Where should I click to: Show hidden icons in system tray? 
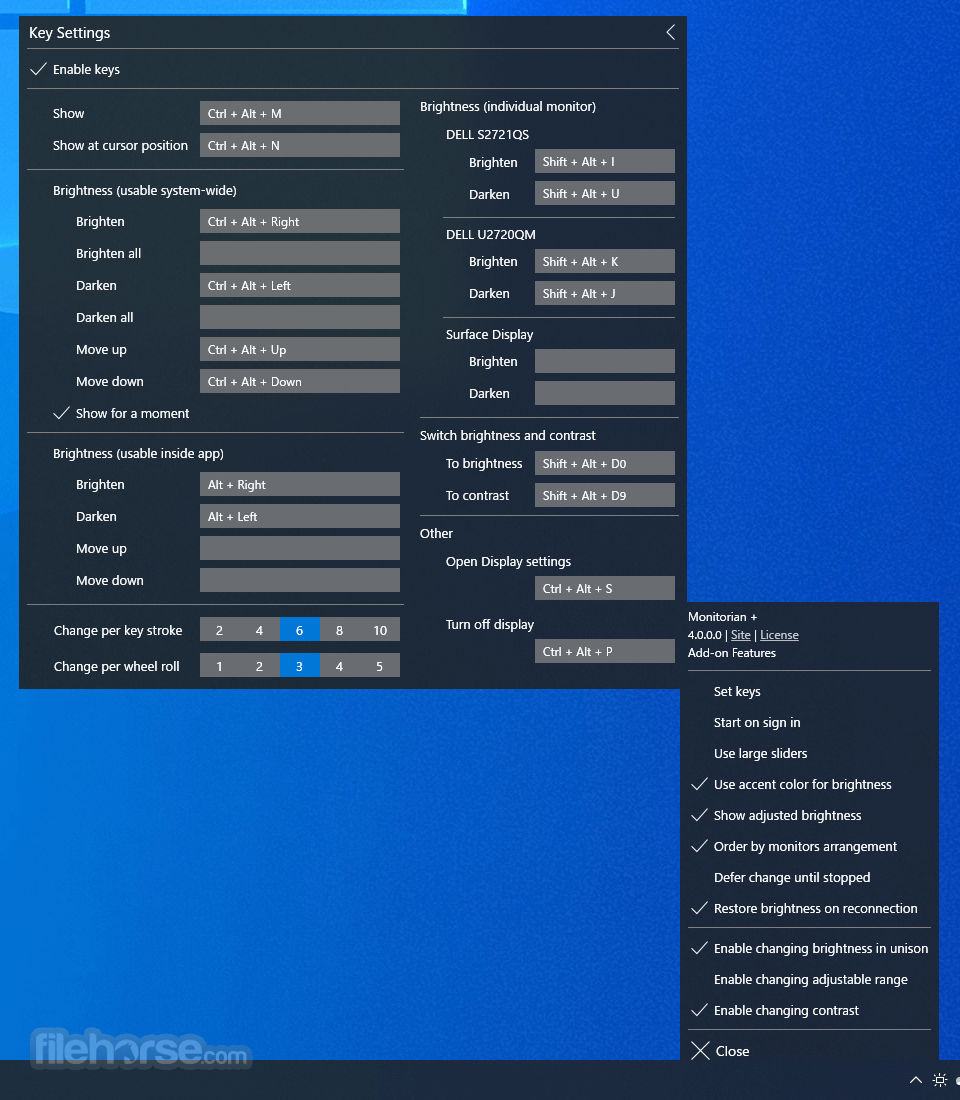(x=916, y=1080)
